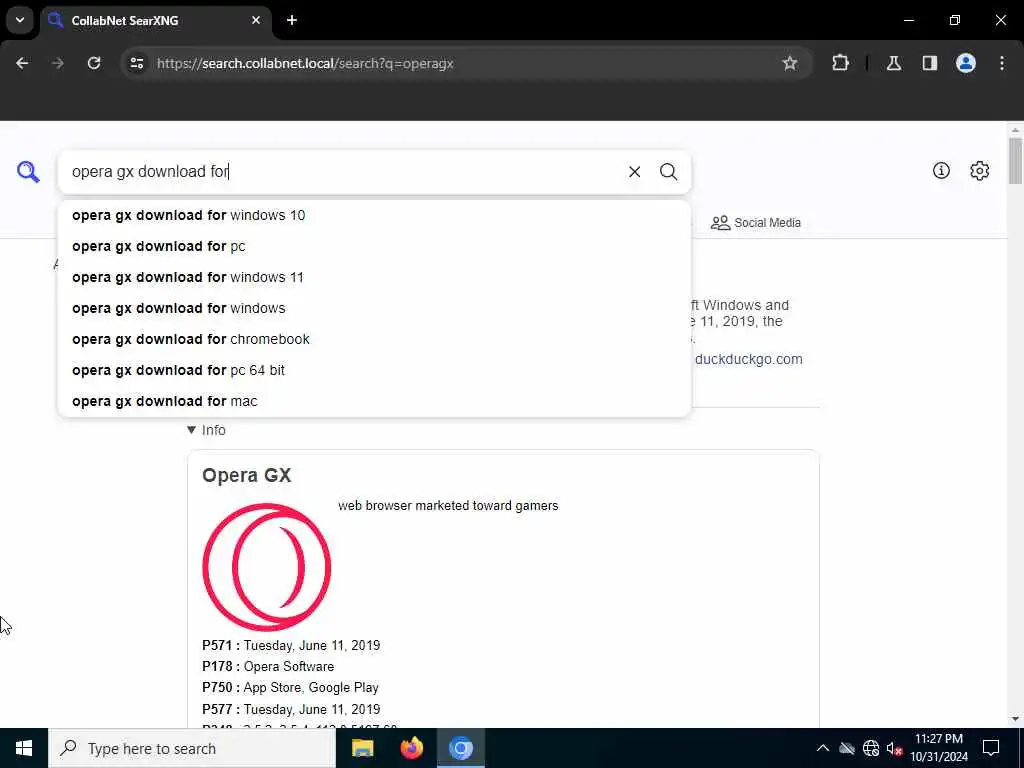Image resolution: width=1024 pixels, height=768 pixels.
Task: Choose suggestion ending in pc 64 bit
Action: point(374,370)
